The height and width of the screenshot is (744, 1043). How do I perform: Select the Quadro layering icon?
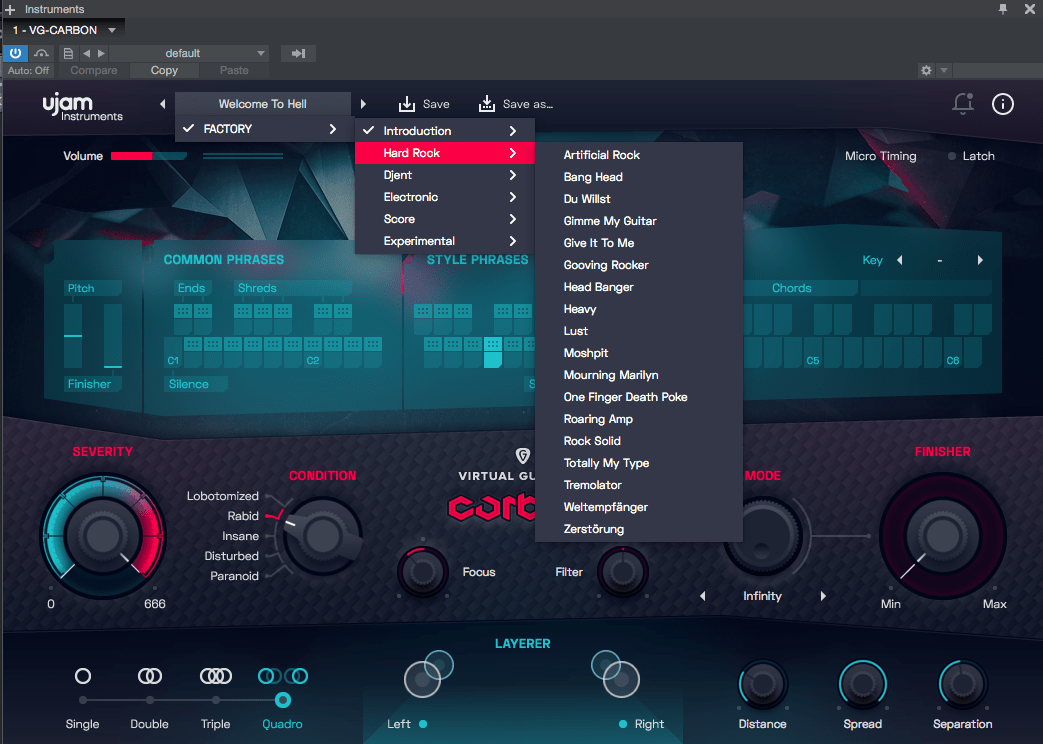[283, 676]
